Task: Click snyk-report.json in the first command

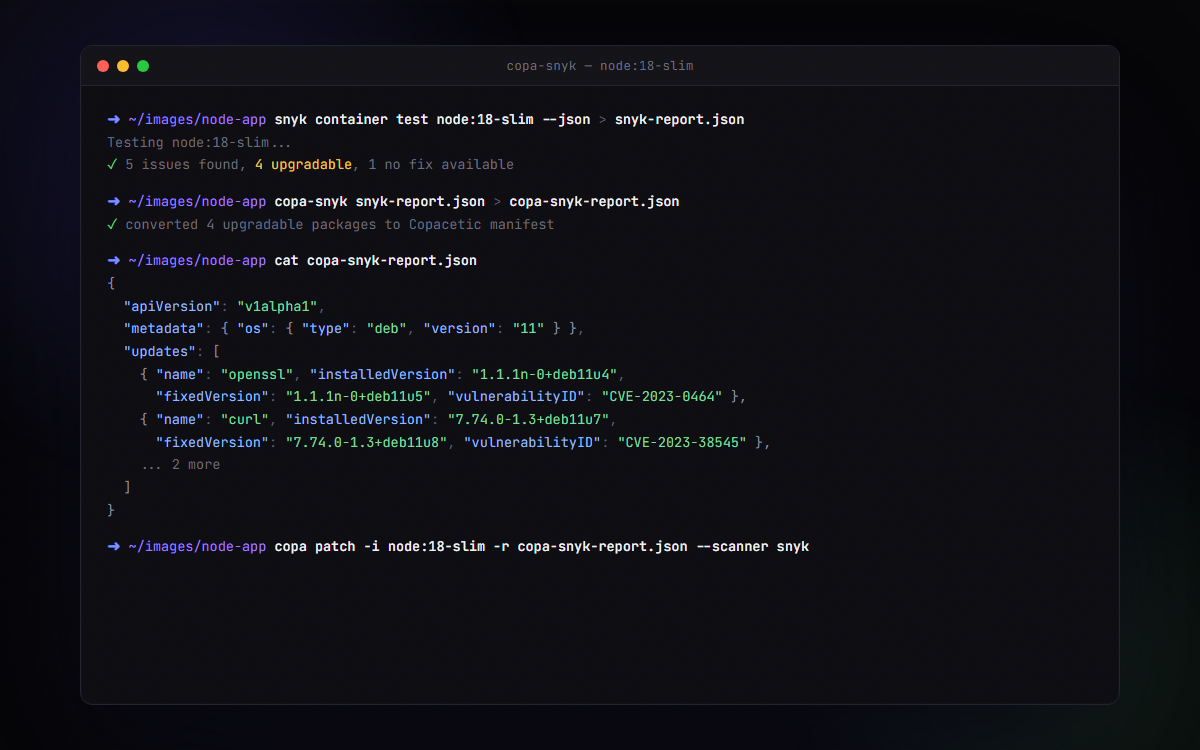Action: (x=679, y=120)
